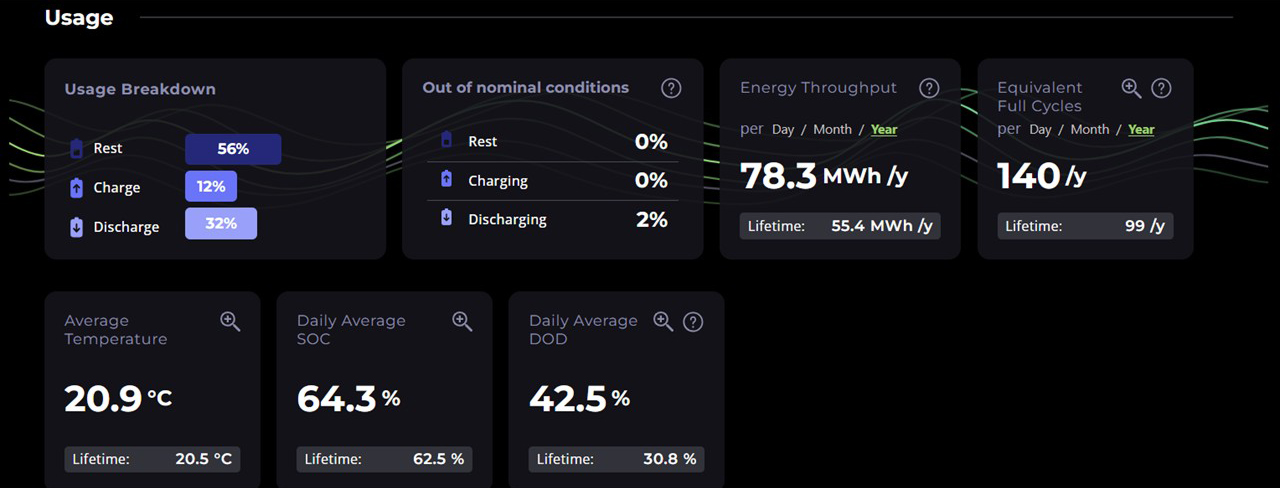This screenshot has height=488, width=1280.
Task: Select Year for Equivalent Full Cycles
Action: tap(1141, 130)
